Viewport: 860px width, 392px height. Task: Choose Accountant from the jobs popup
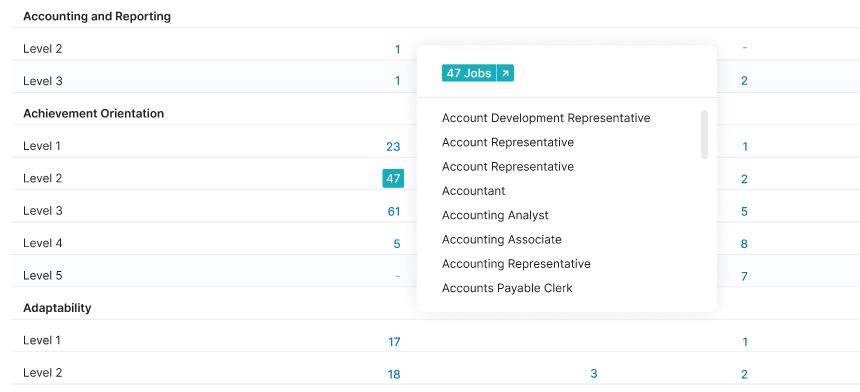pos(473,191)
